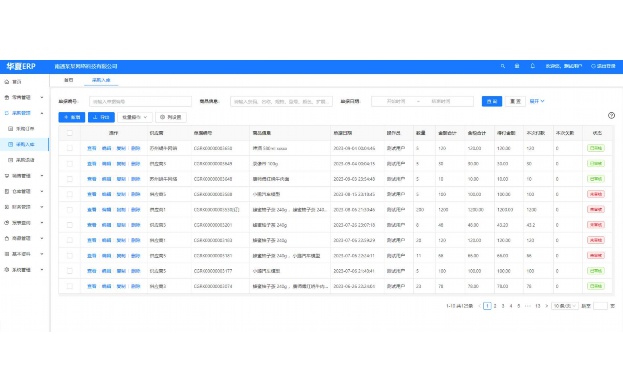The height and width of the screenshot is (392, 623).
Task: Expand 财务管理 with its sidebar arrow
Action: [42, 207]
